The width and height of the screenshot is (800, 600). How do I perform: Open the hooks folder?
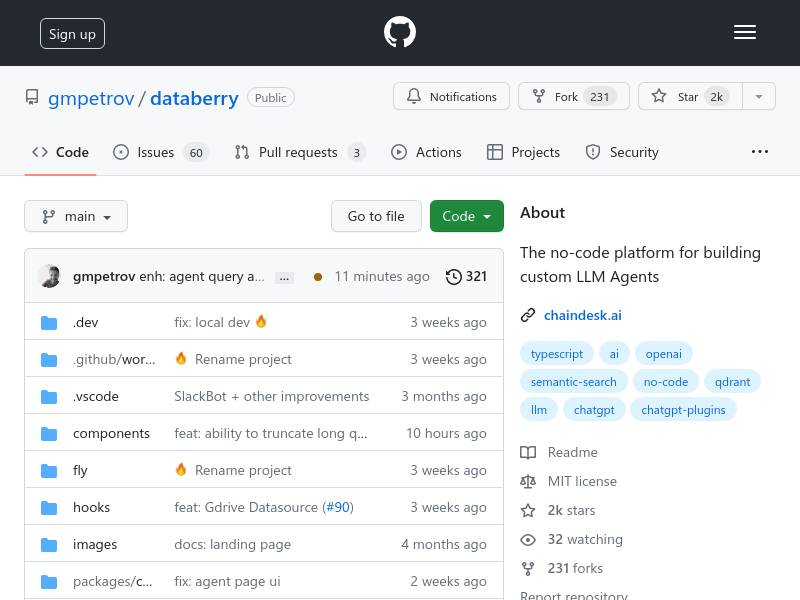tap(91, 508)
